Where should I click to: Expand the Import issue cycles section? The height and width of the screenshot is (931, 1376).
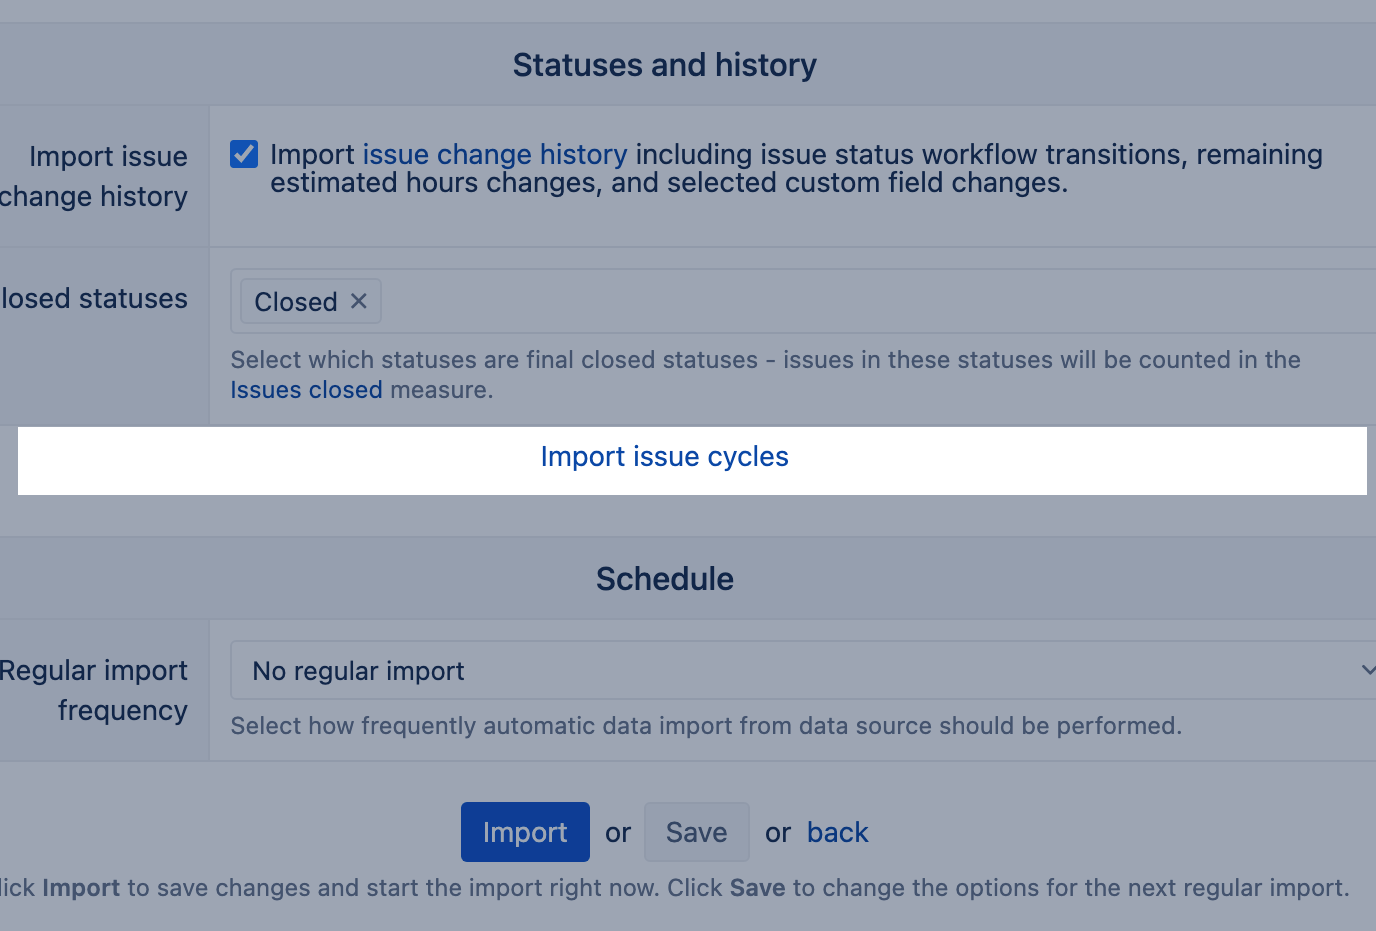664,457
